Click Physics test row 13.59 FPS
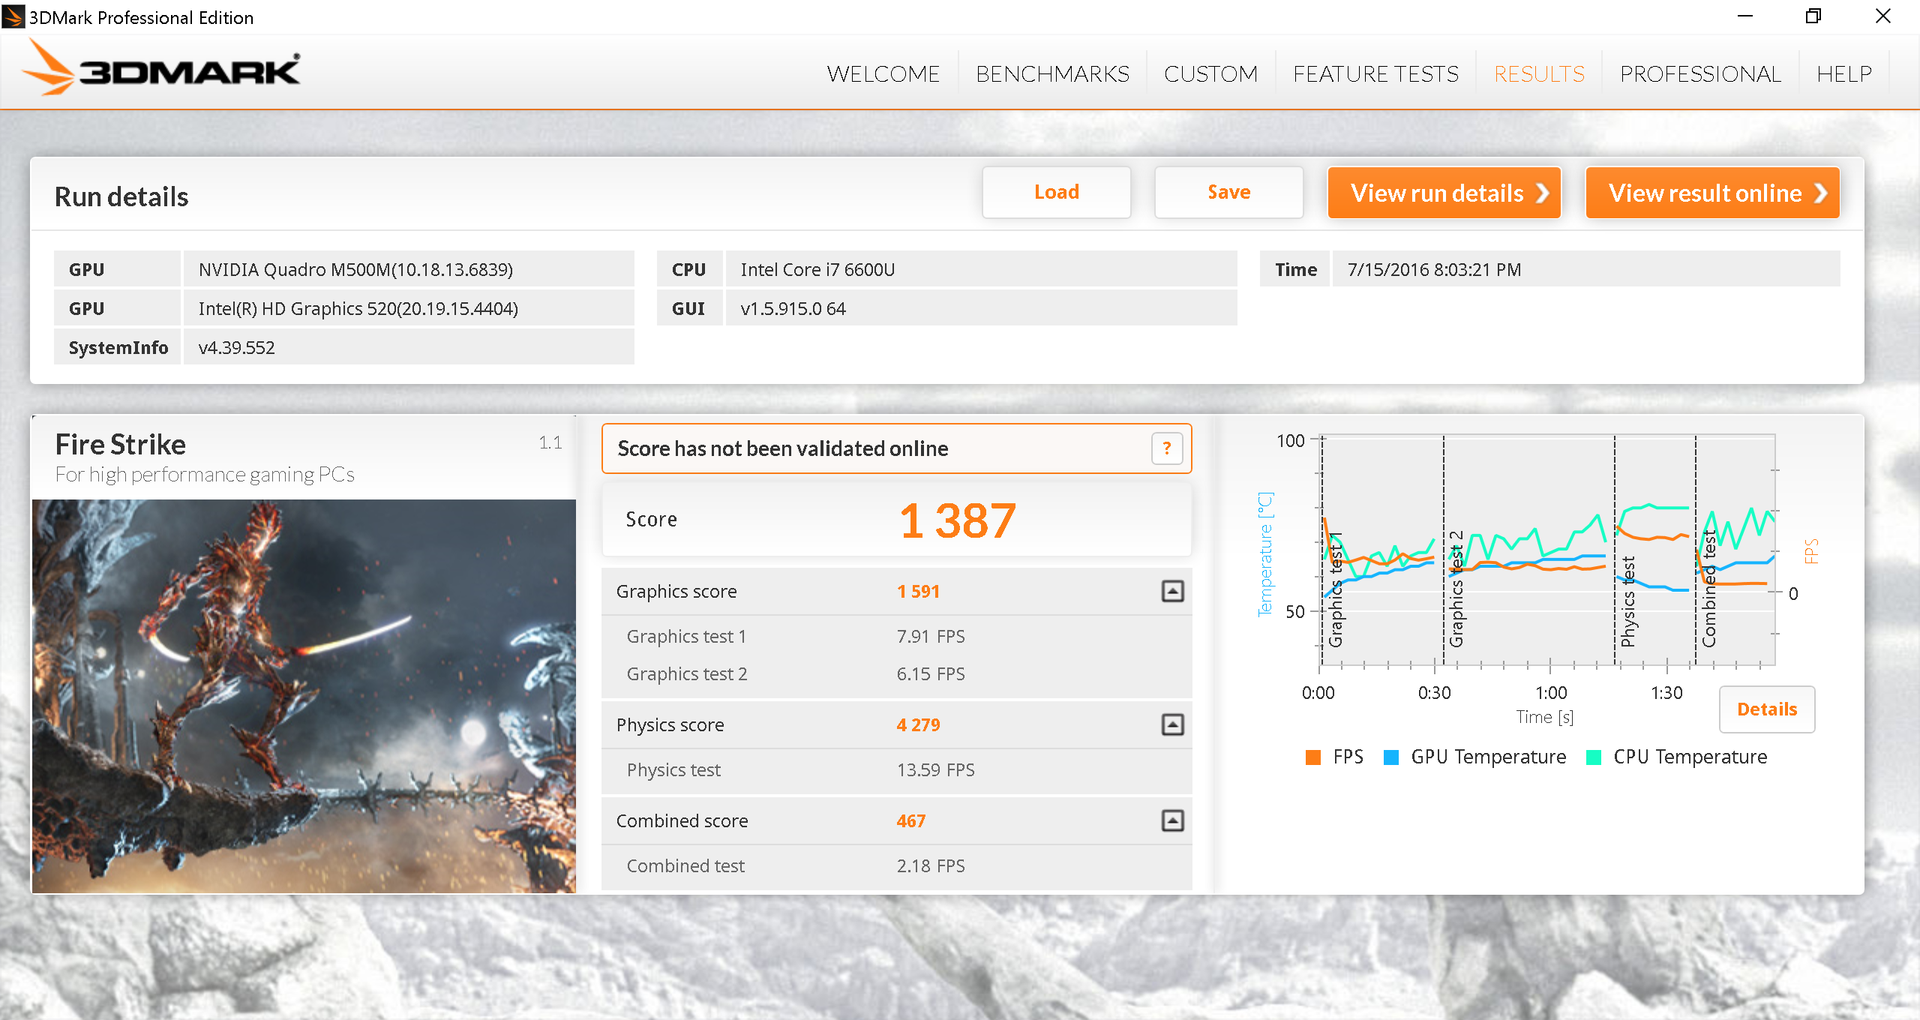Image resolution: width=1920 pixels, height=1020 pixels. (x=896, y=770)
